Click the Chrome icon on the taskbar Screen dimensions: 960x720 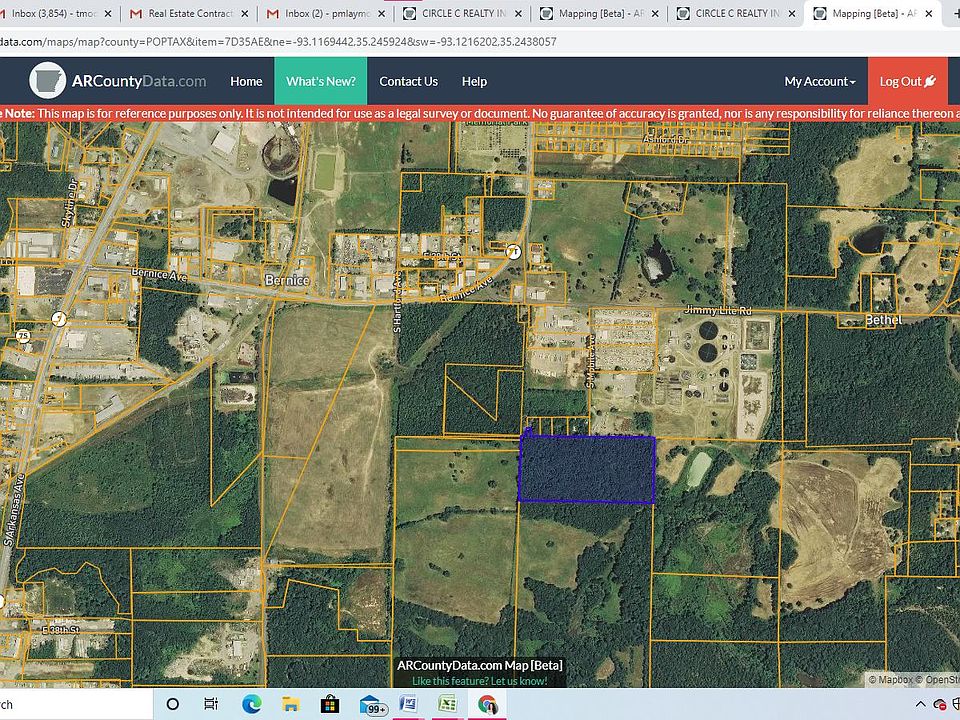[x=487, y=704]
